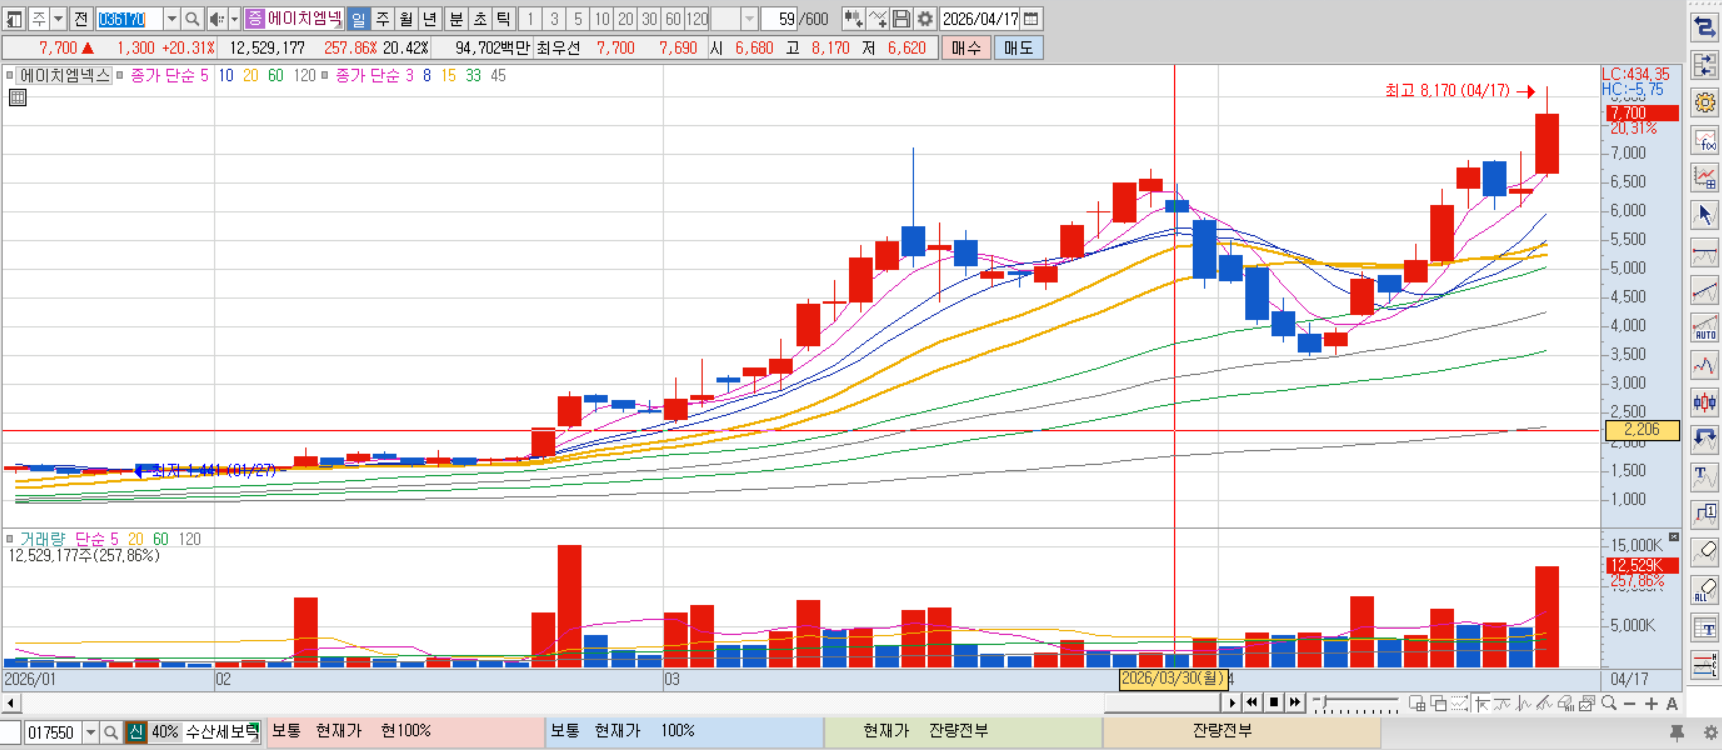
Task: Click the swap arrows icon in right sidebar
Action: [1704, 28]
